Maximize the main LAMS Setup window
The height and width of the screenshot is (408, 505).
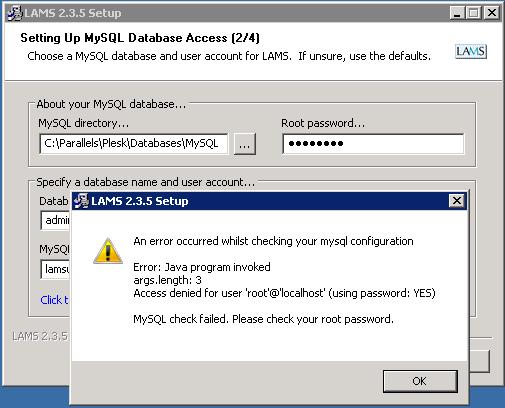pyautogui.click(x=473, y=13)
